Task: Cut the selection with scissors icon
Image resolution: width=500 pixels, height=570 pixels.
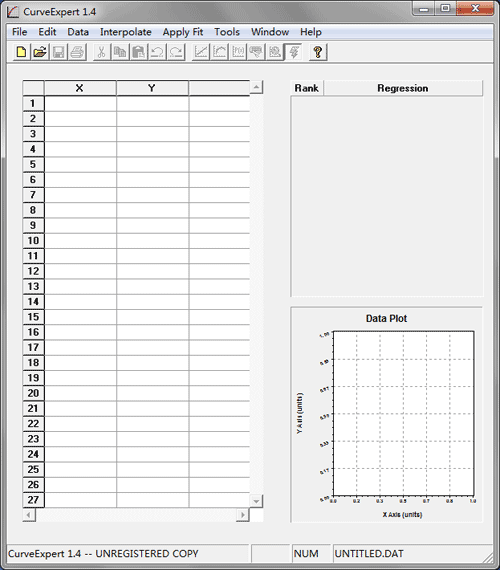Action: (x=101, y=52)
